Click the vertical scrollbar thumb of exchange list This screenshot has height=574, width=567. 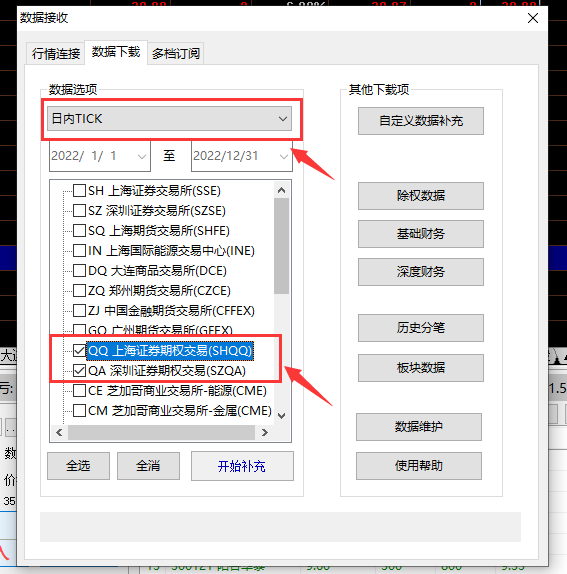[281, 246]
